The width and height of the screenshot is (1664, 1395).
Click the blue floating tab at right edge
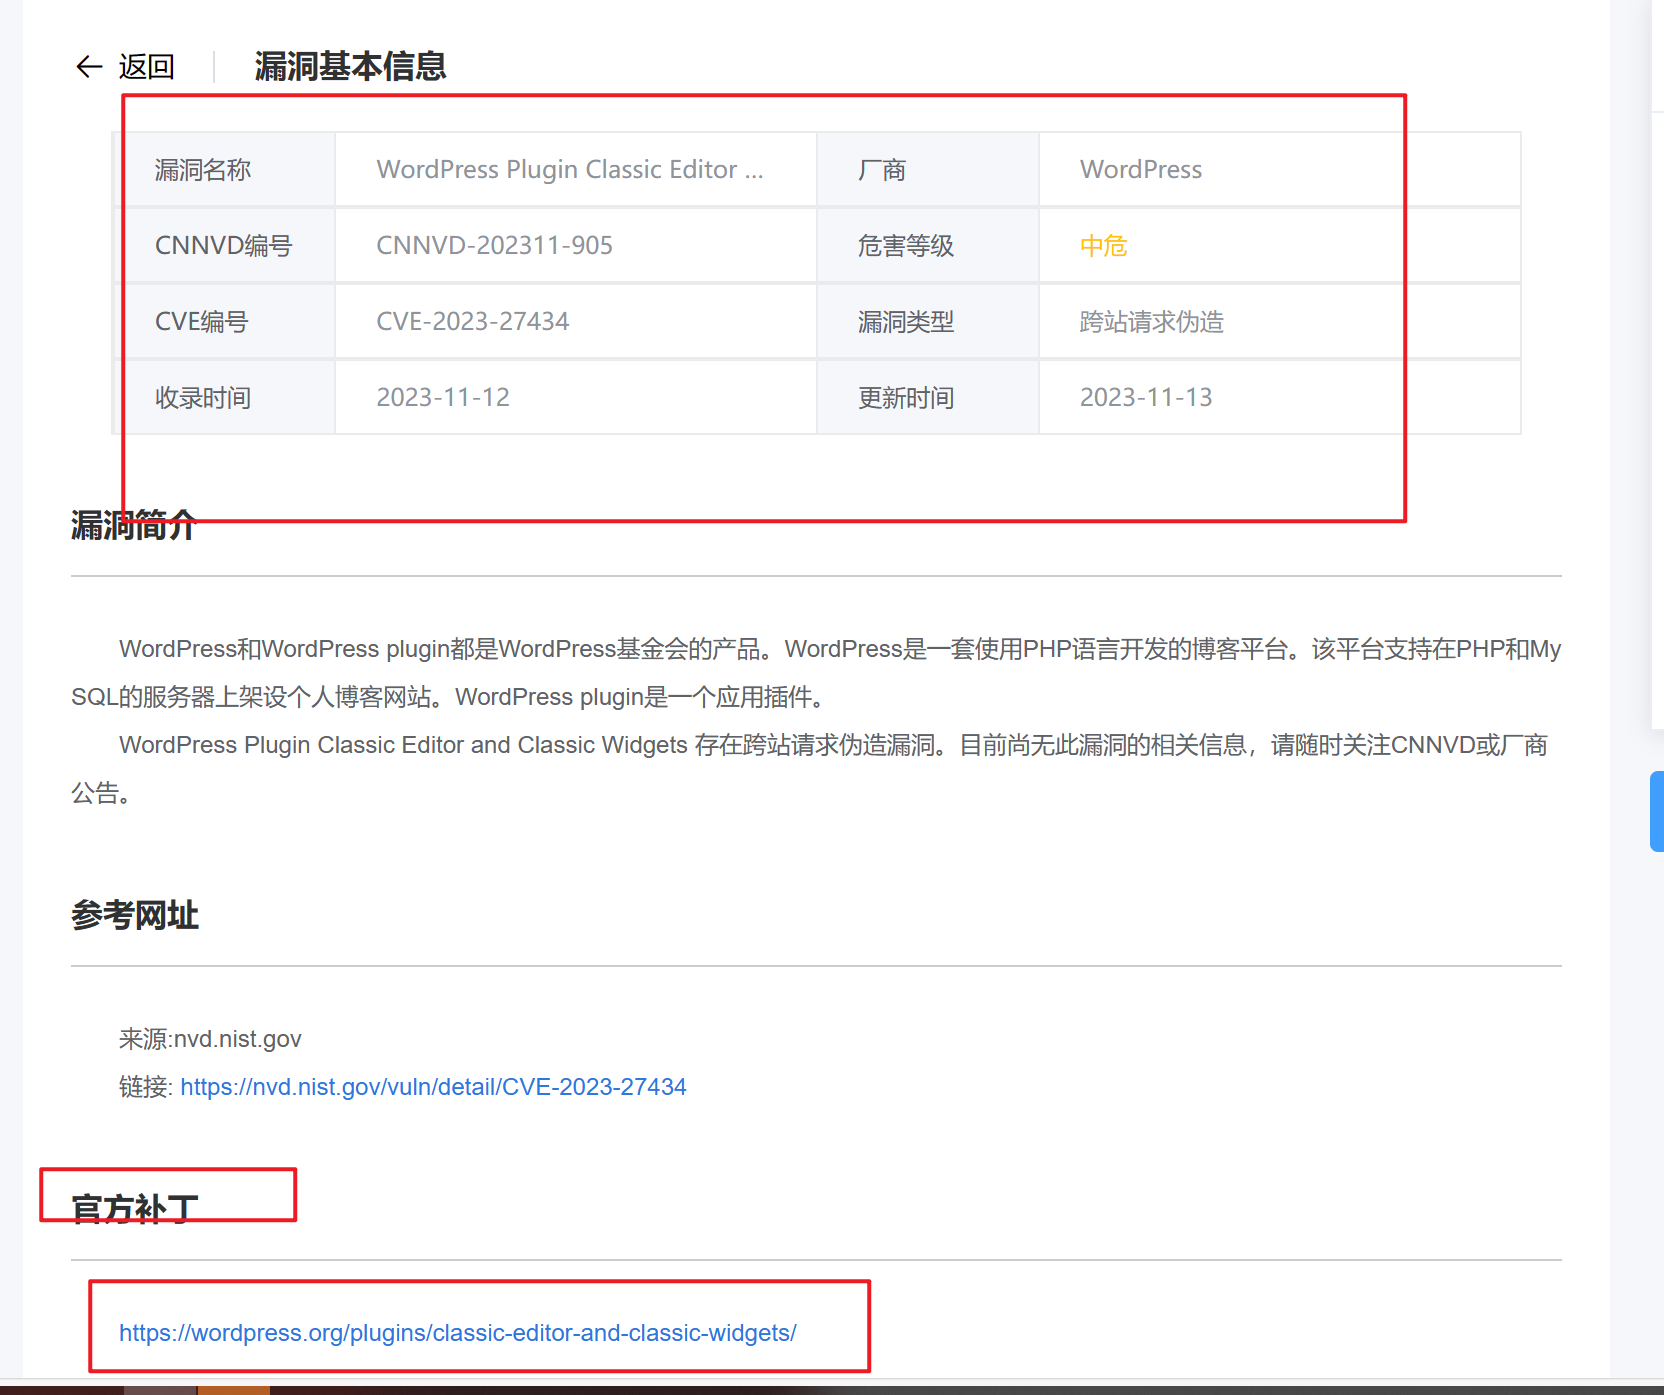[1657, 811]
